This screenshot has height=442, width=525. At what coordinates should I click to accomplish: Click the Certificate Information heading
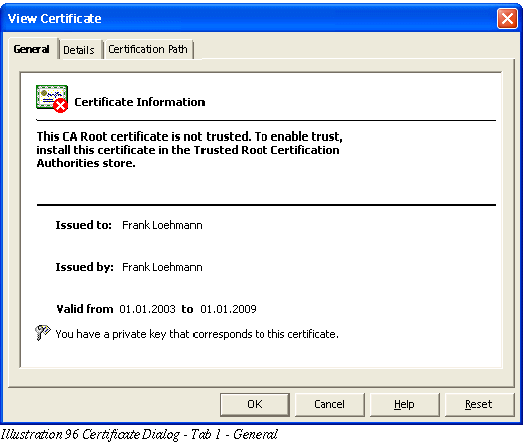point(140,102)
